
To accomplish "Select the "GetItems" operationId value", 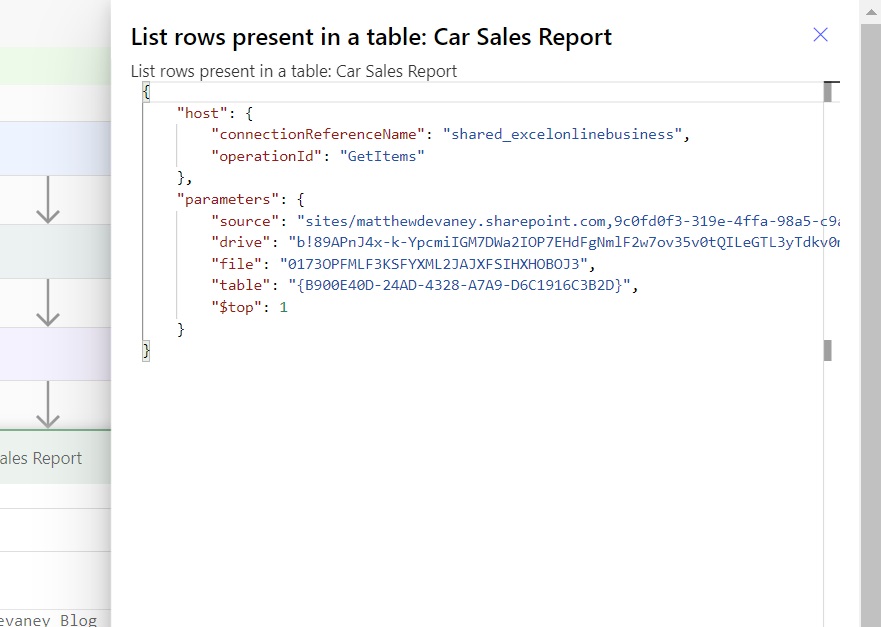I will point(382,156).
